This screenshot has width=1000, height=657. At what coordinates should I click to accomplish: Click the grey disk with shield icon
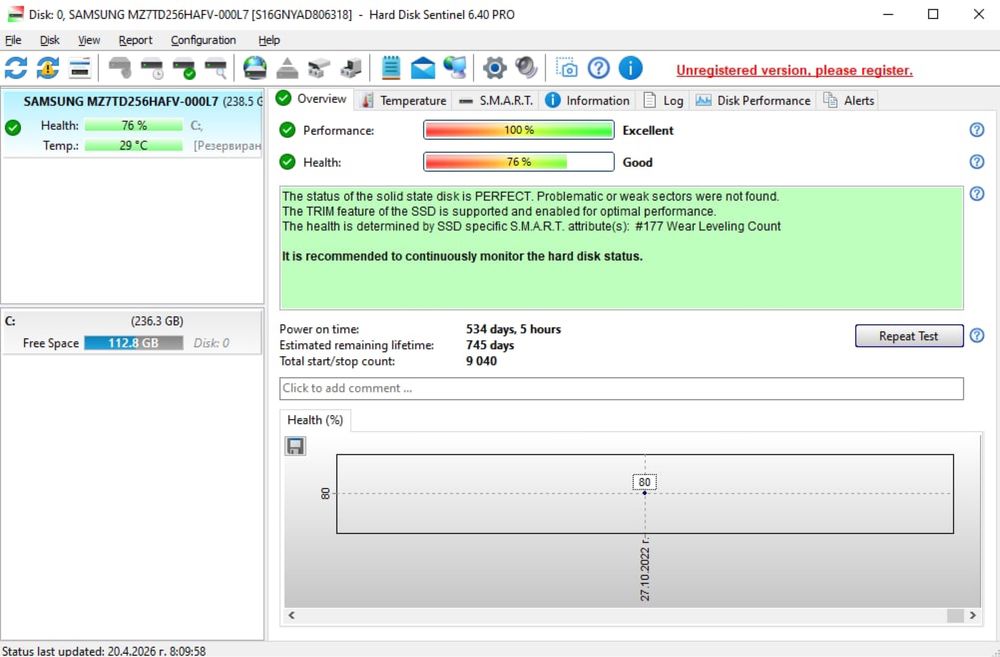click(120, 68)
